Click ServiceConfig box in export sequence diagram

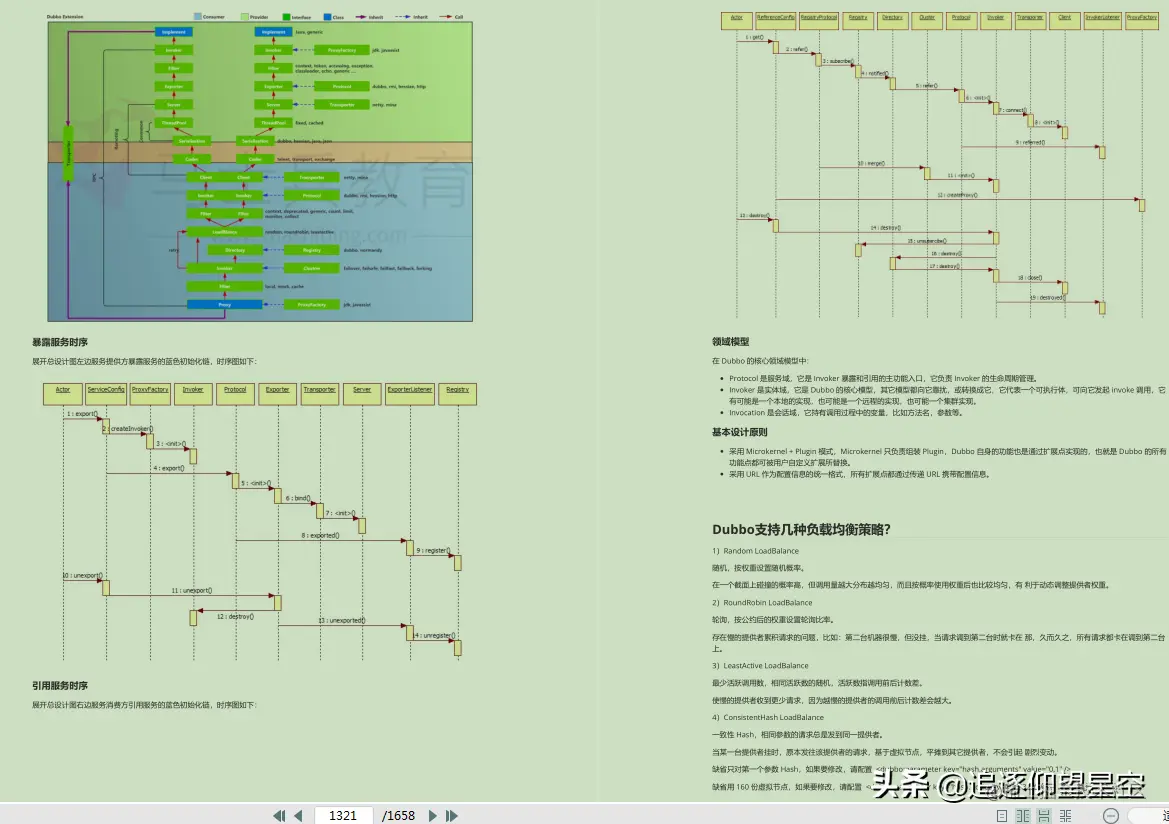(x=106, y=394)
